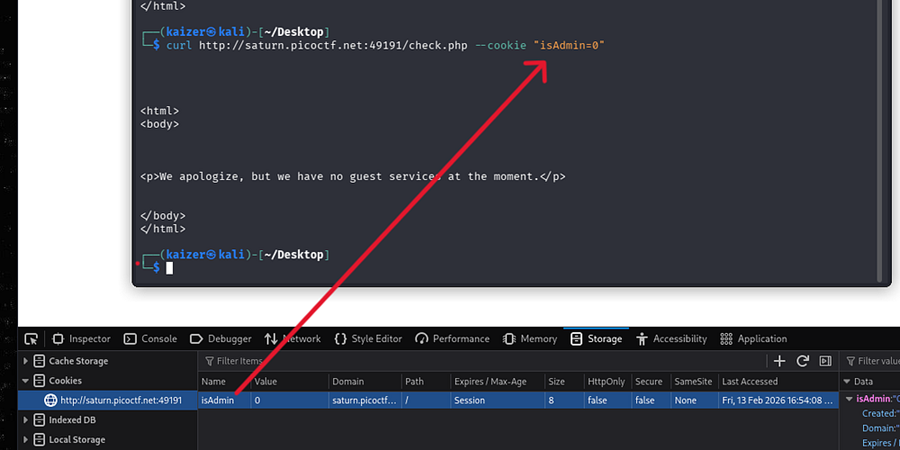The width and height of the screenshot is (900, 450).
Task: Collapse the Cookies tree section
Action: pos(26,381)
